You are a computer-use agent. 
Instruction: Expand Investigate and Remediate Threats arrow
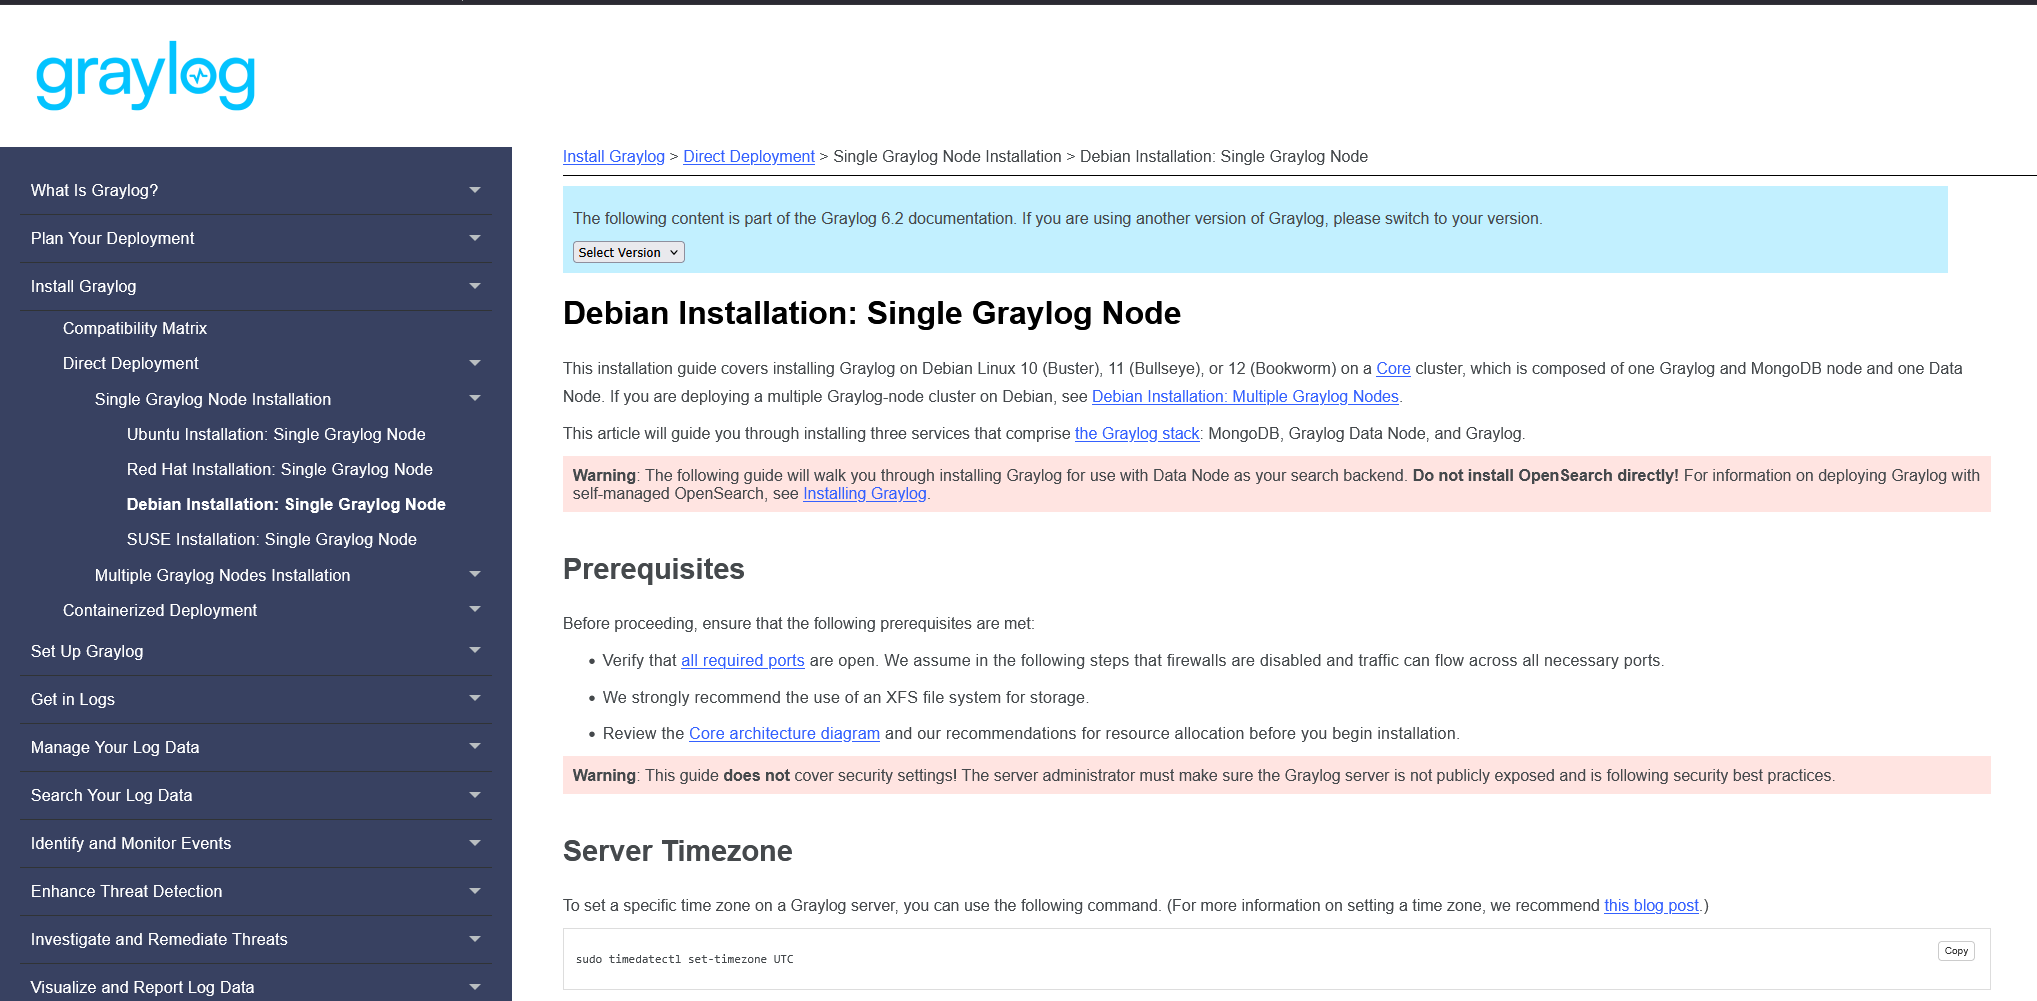coord(475,939)
